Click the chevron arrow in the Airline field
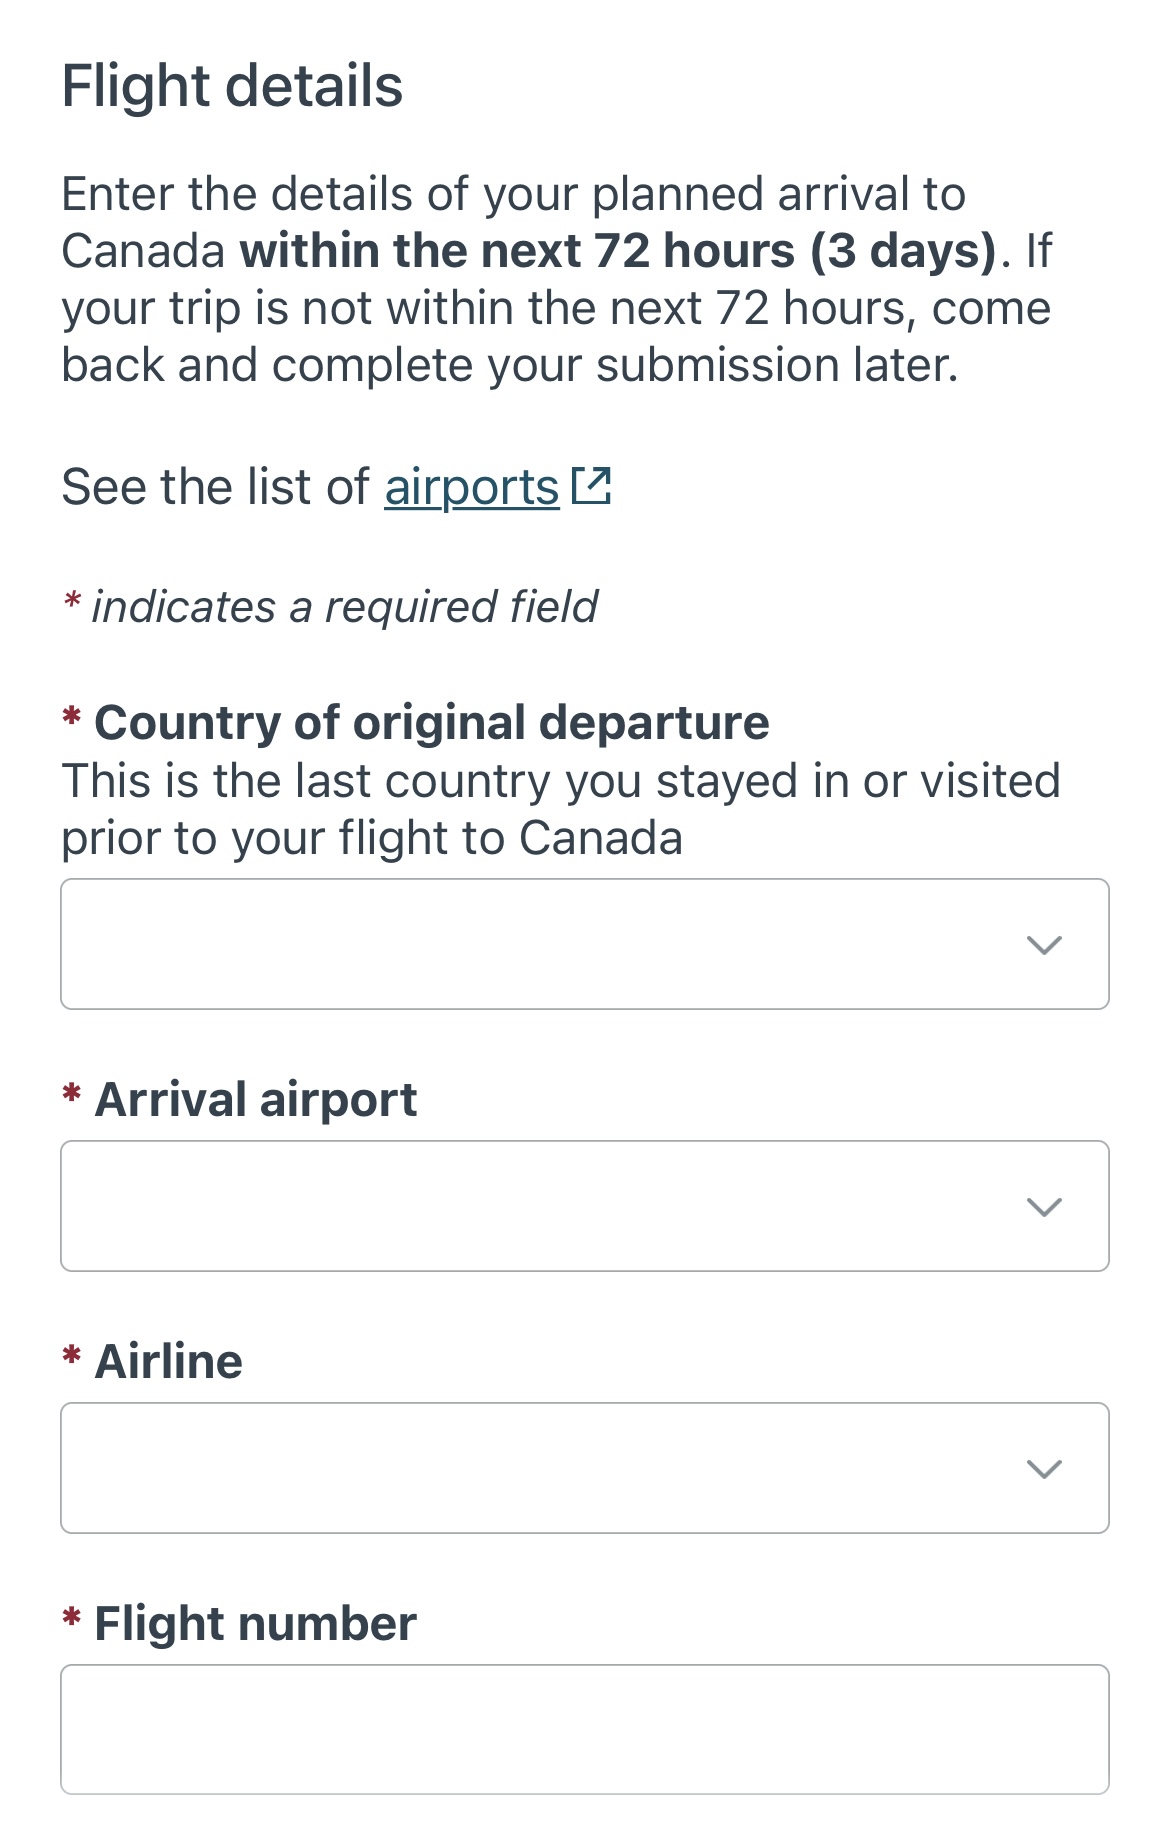Image resolution: width=1170 pixels, height=1833 pixels. 1044,1469
